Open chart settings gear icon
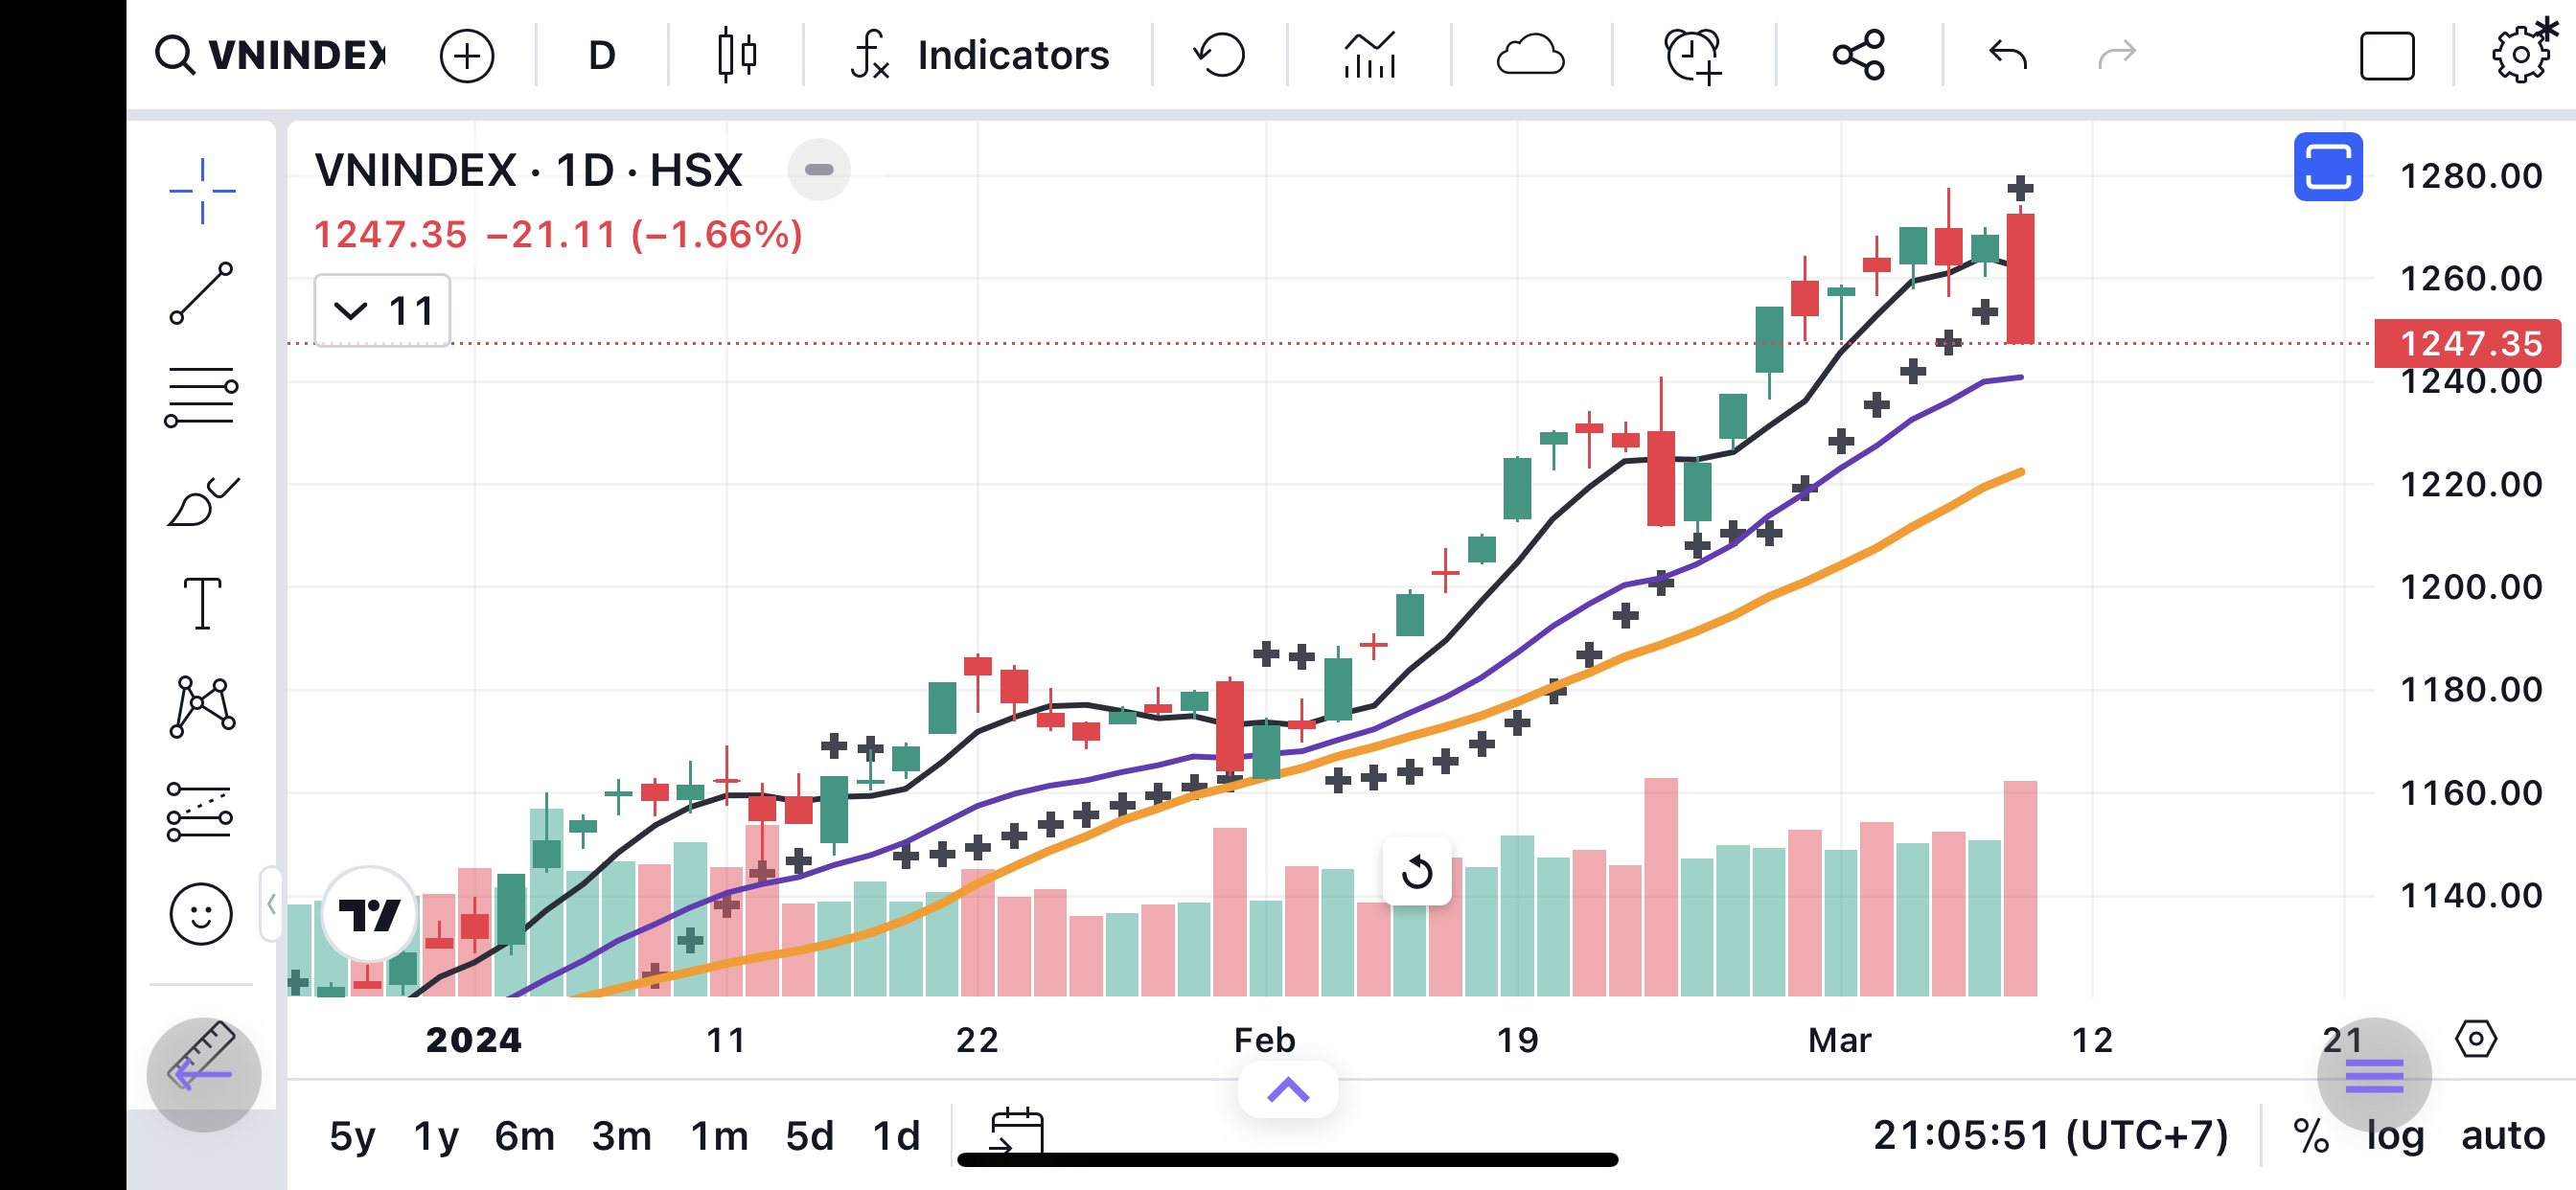Image resolution: width=2576 pixels, height=1190 pixels. coord(2522,52)
